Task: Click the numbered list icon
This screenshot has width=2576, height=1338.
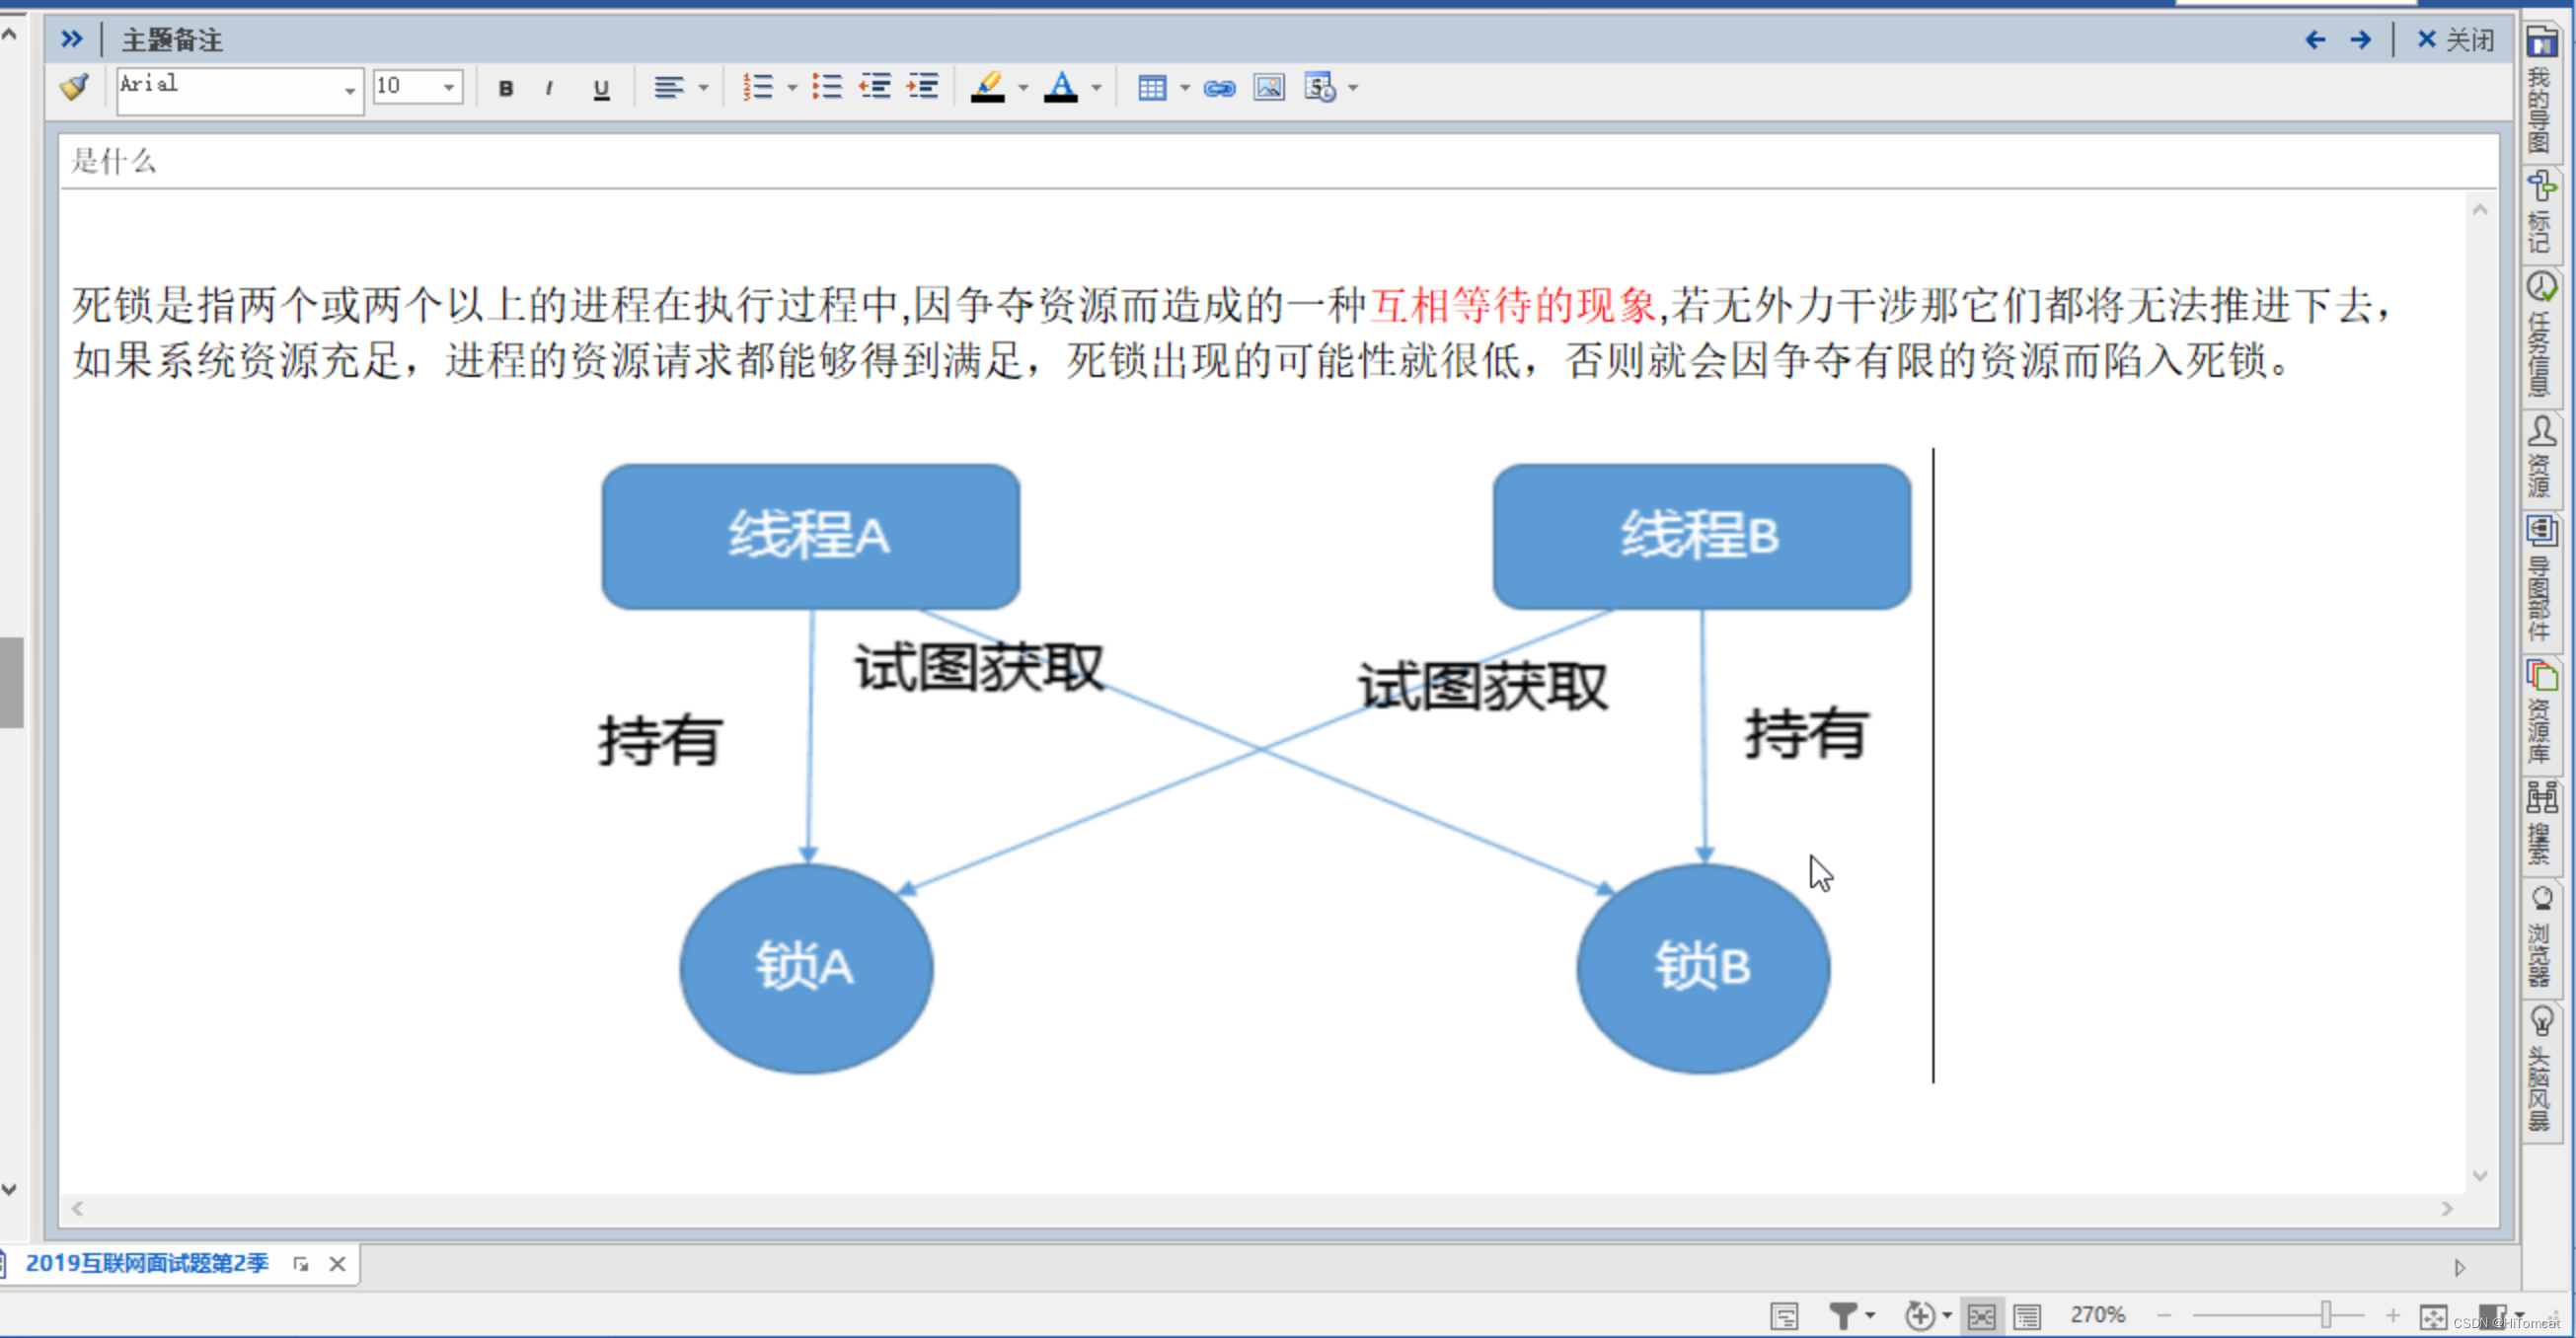Action: (758, 88)
